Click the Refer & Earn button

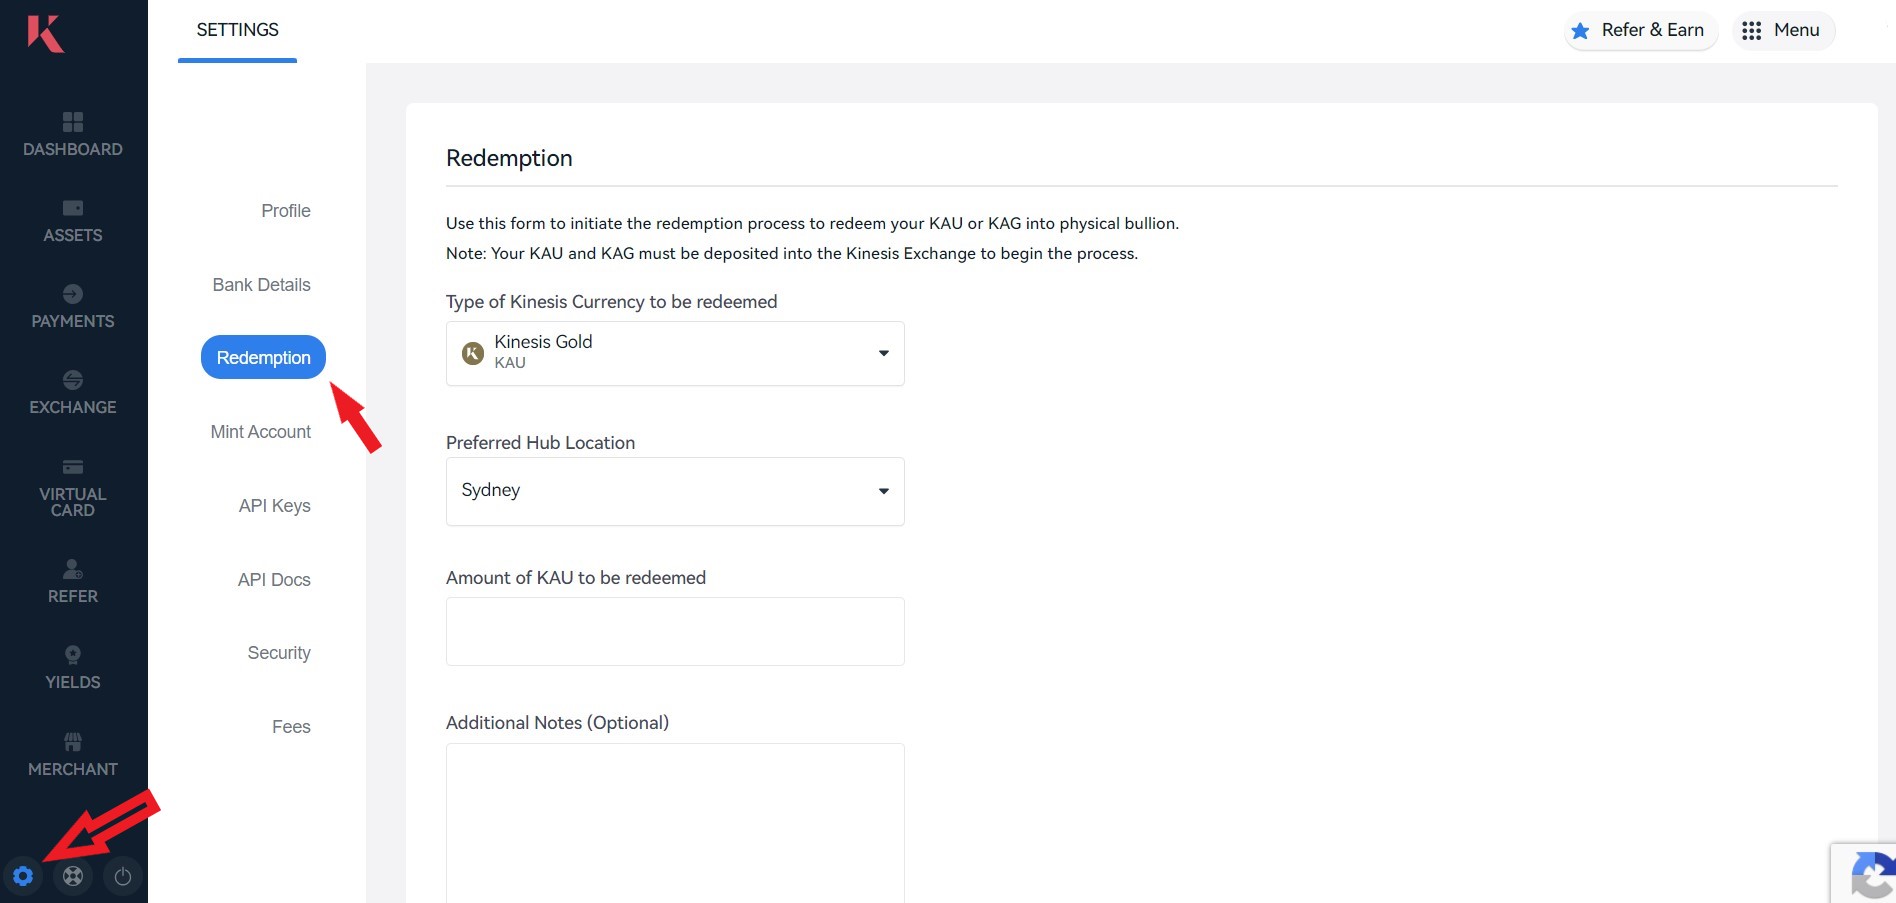pos(1641,31)
